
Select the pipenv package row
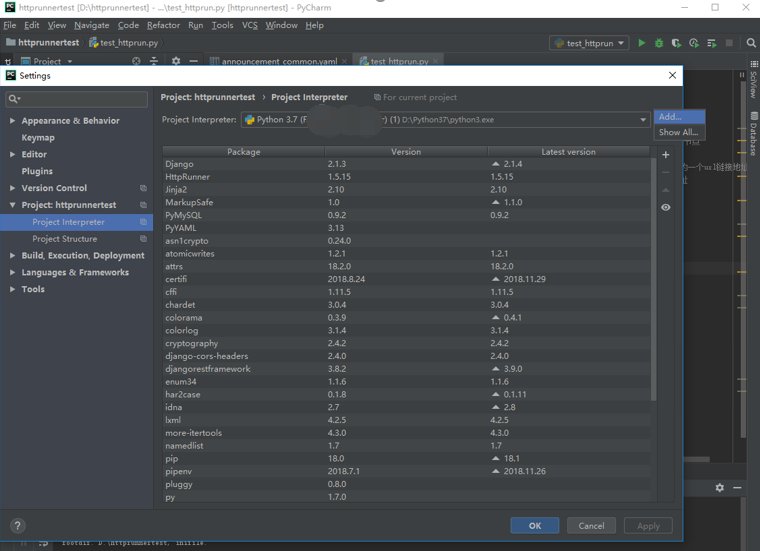tap(406, 471)
